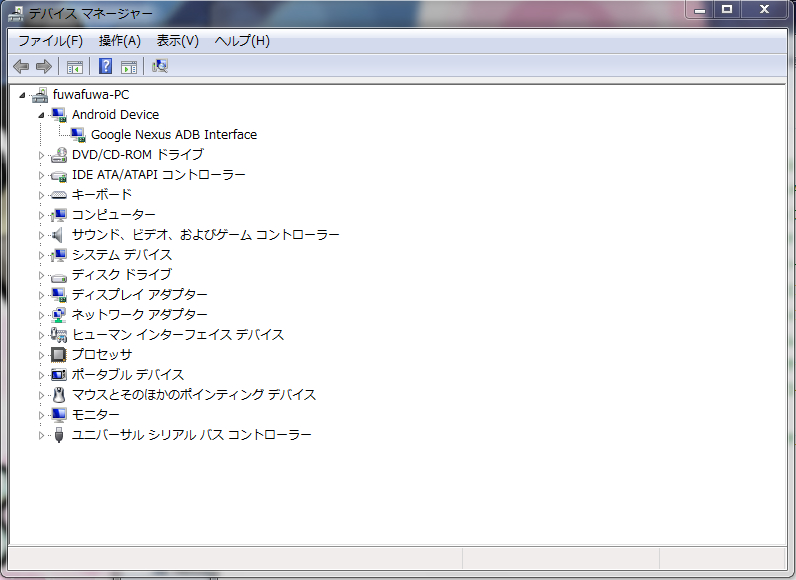The width and height of the screenshot is (796, 580).
Task: Open the ファイル(F) menu
Action: click(x=50, y=41)
